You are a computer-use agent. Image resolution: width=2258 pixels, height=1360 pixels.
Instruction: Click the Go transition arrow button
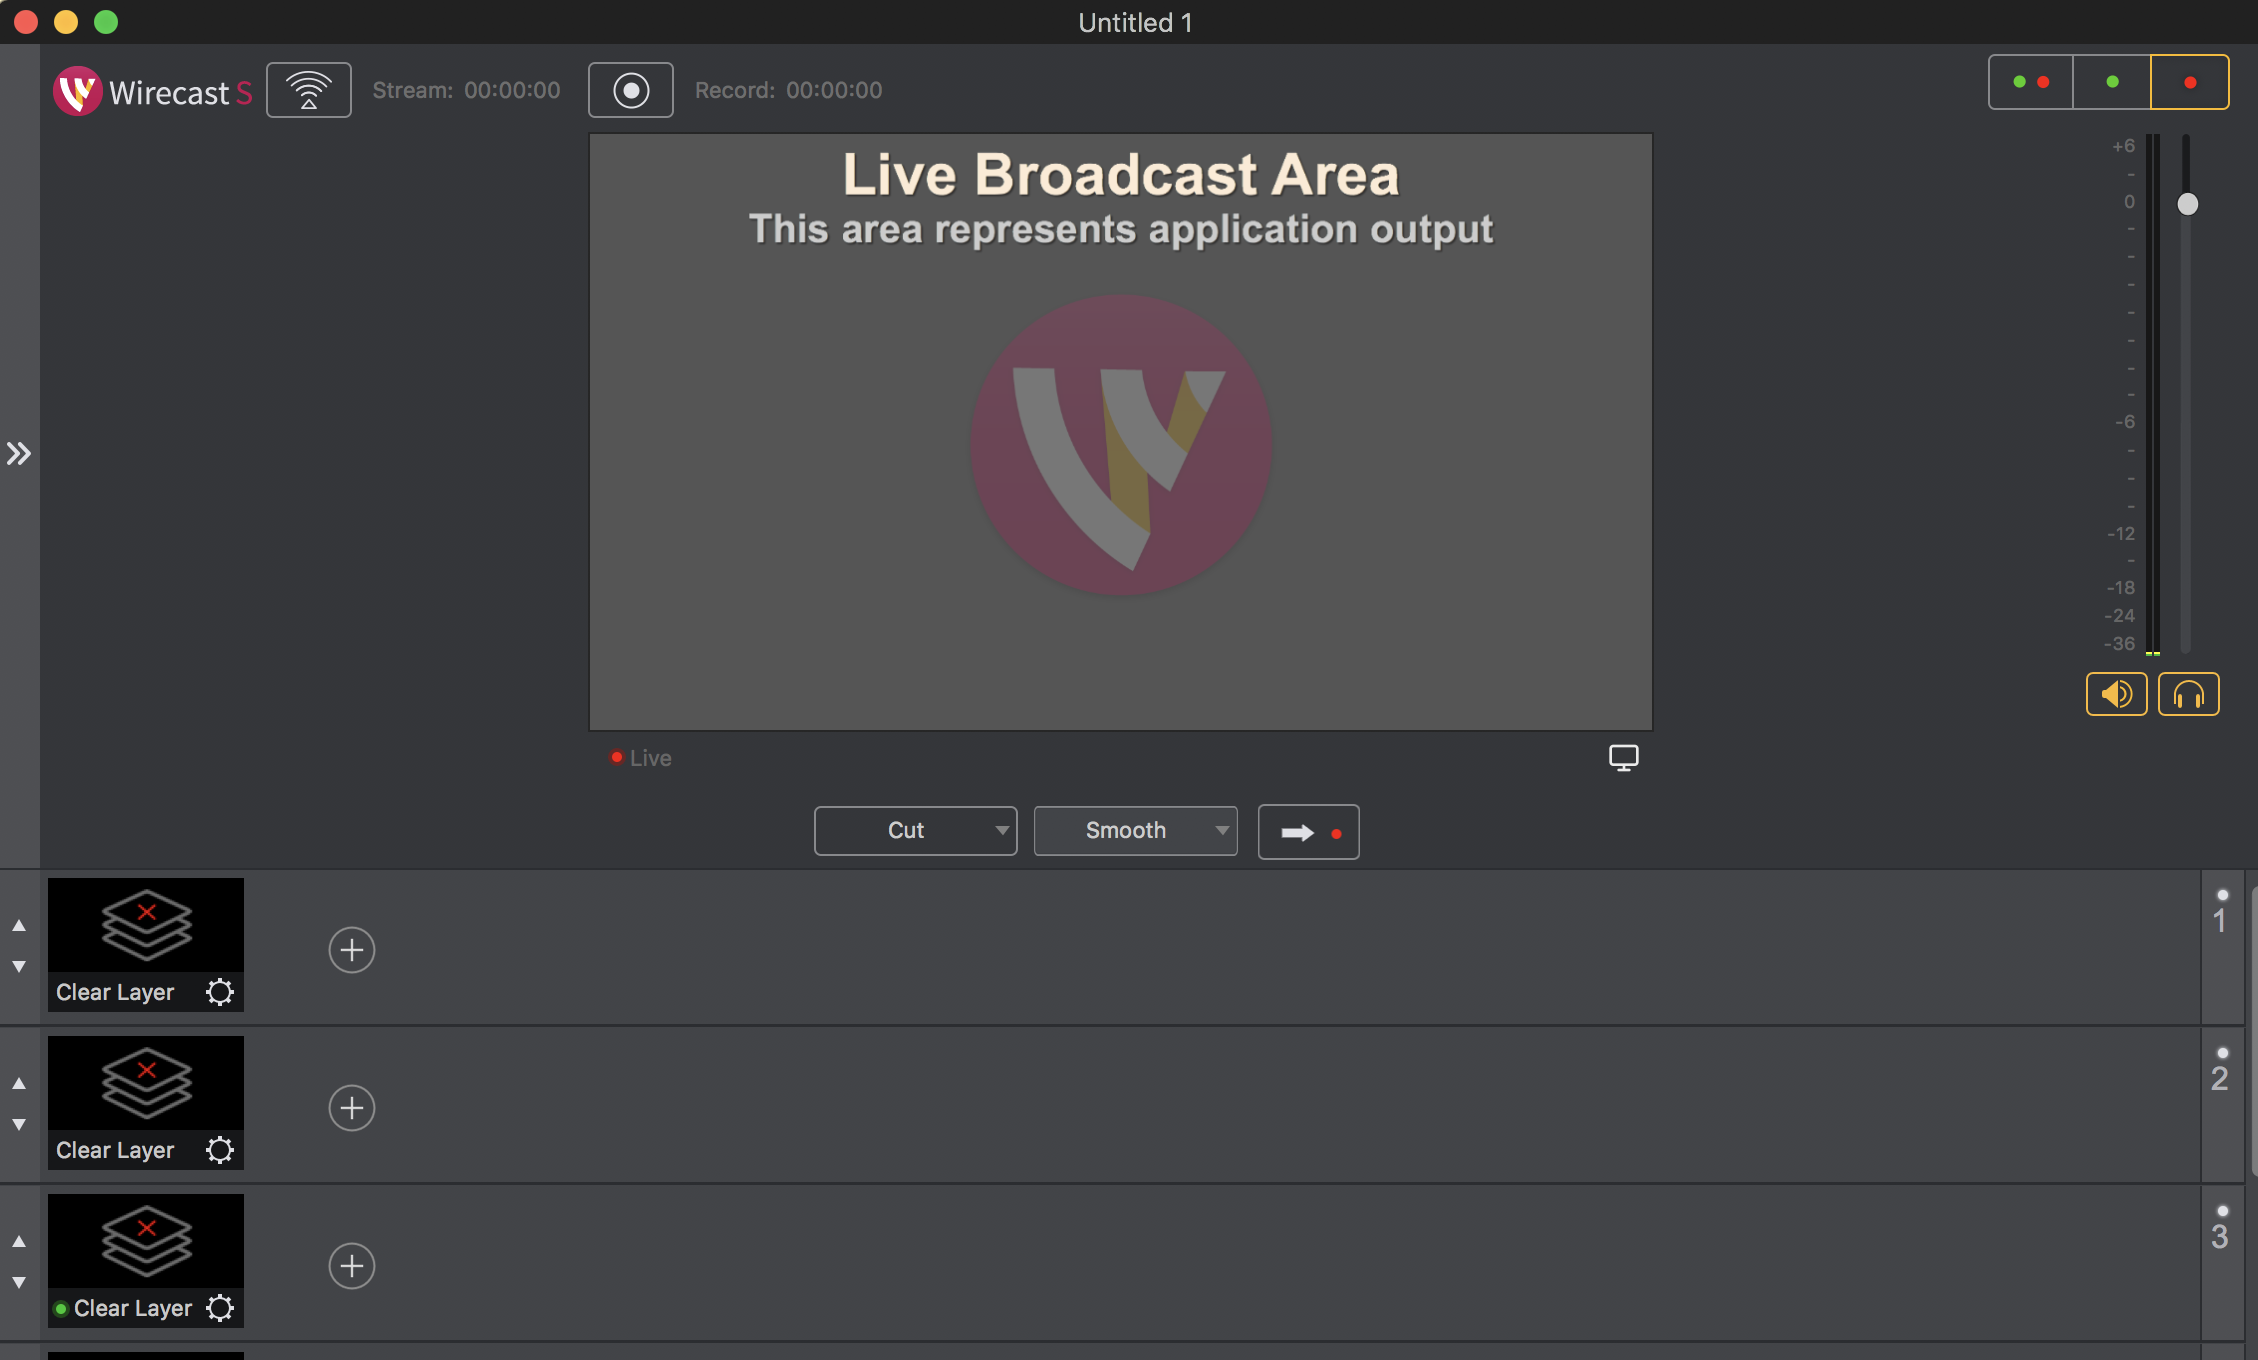(x=1308, y=831)
